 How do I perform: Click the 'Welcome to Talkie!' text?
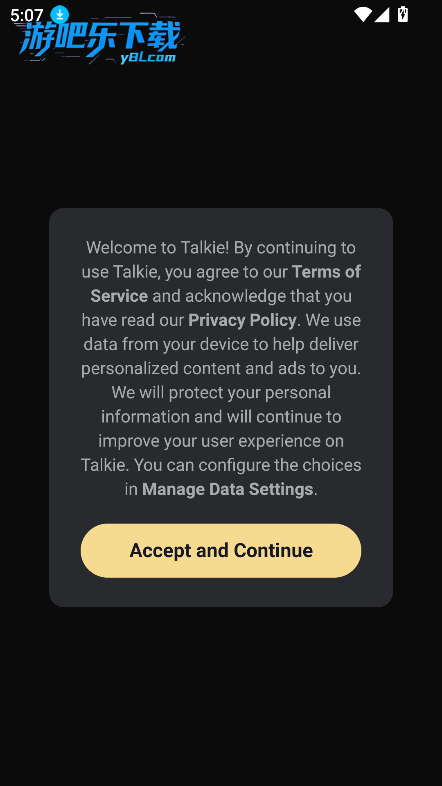[158, 247]
